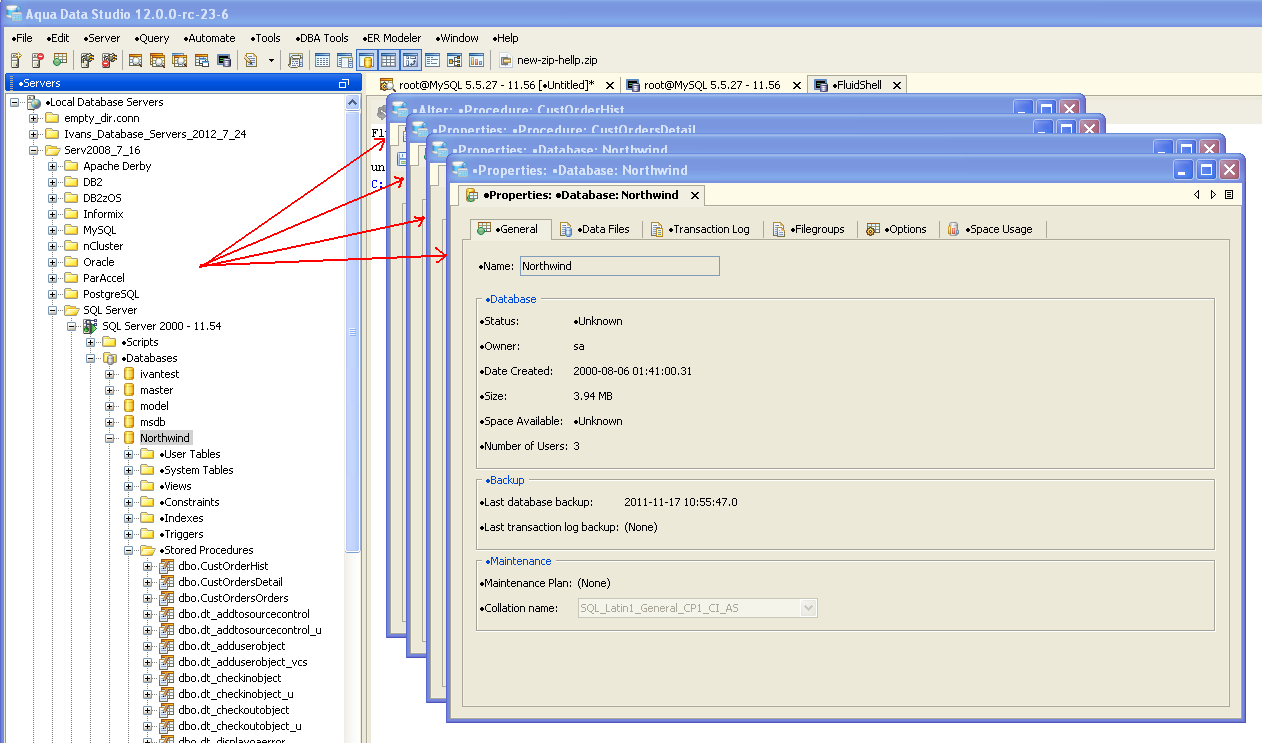Close the root@MySQL [Untitled]* editor tab
This screenshot has height=743, width=1262.
coord(608,85)
